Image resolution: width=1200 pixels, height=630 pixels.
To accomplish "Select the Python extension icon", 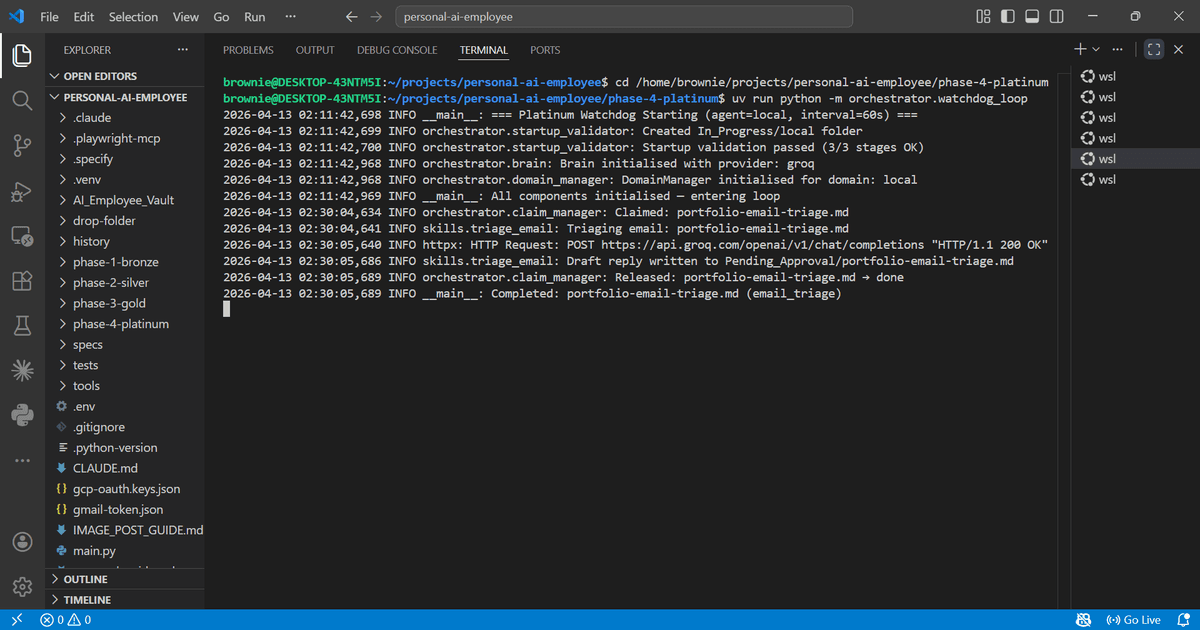I will 22,414.
